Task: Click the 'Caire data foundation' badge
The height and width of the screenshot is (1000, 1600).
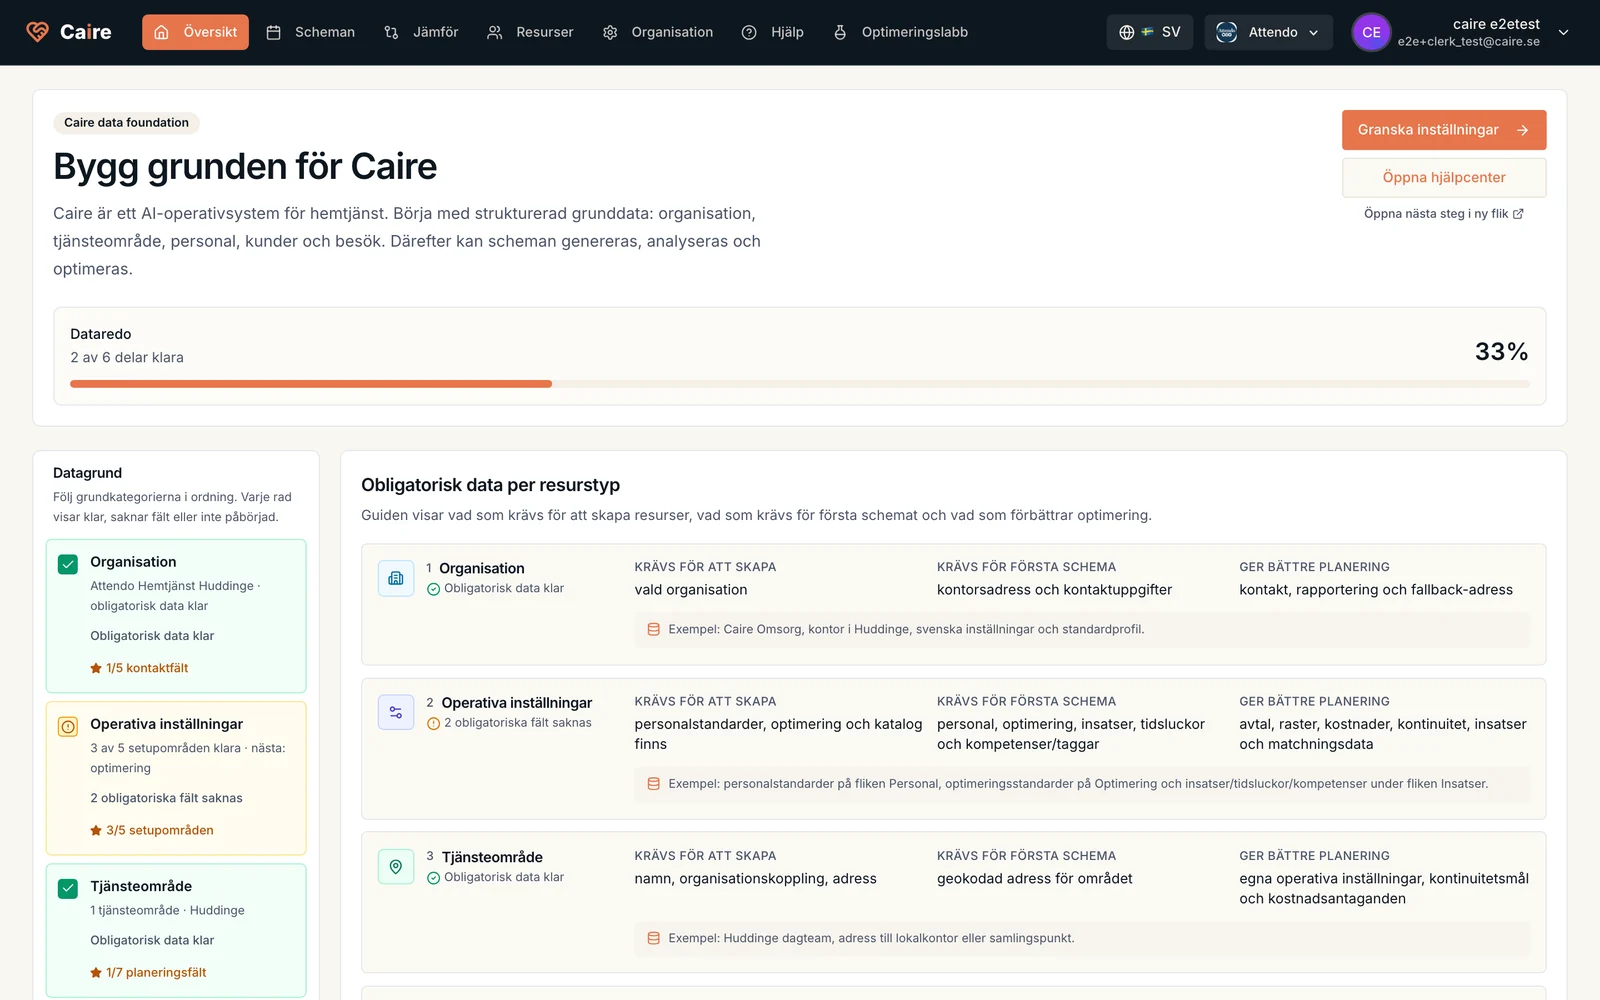Action: (126, 123)
